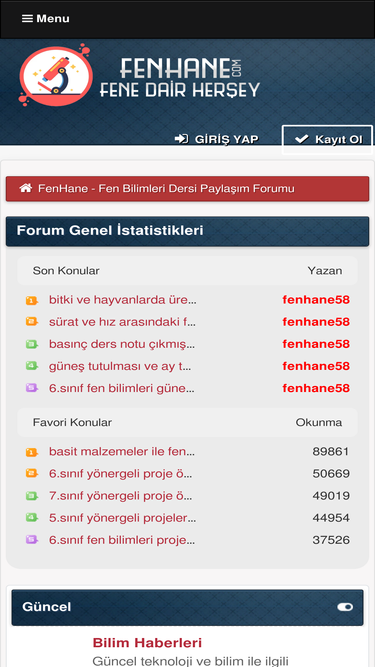Image resolution: width=375 pixels, height=667 pixels.
Task: Click the home icon in breadcrumb bar
Action: 26,188
